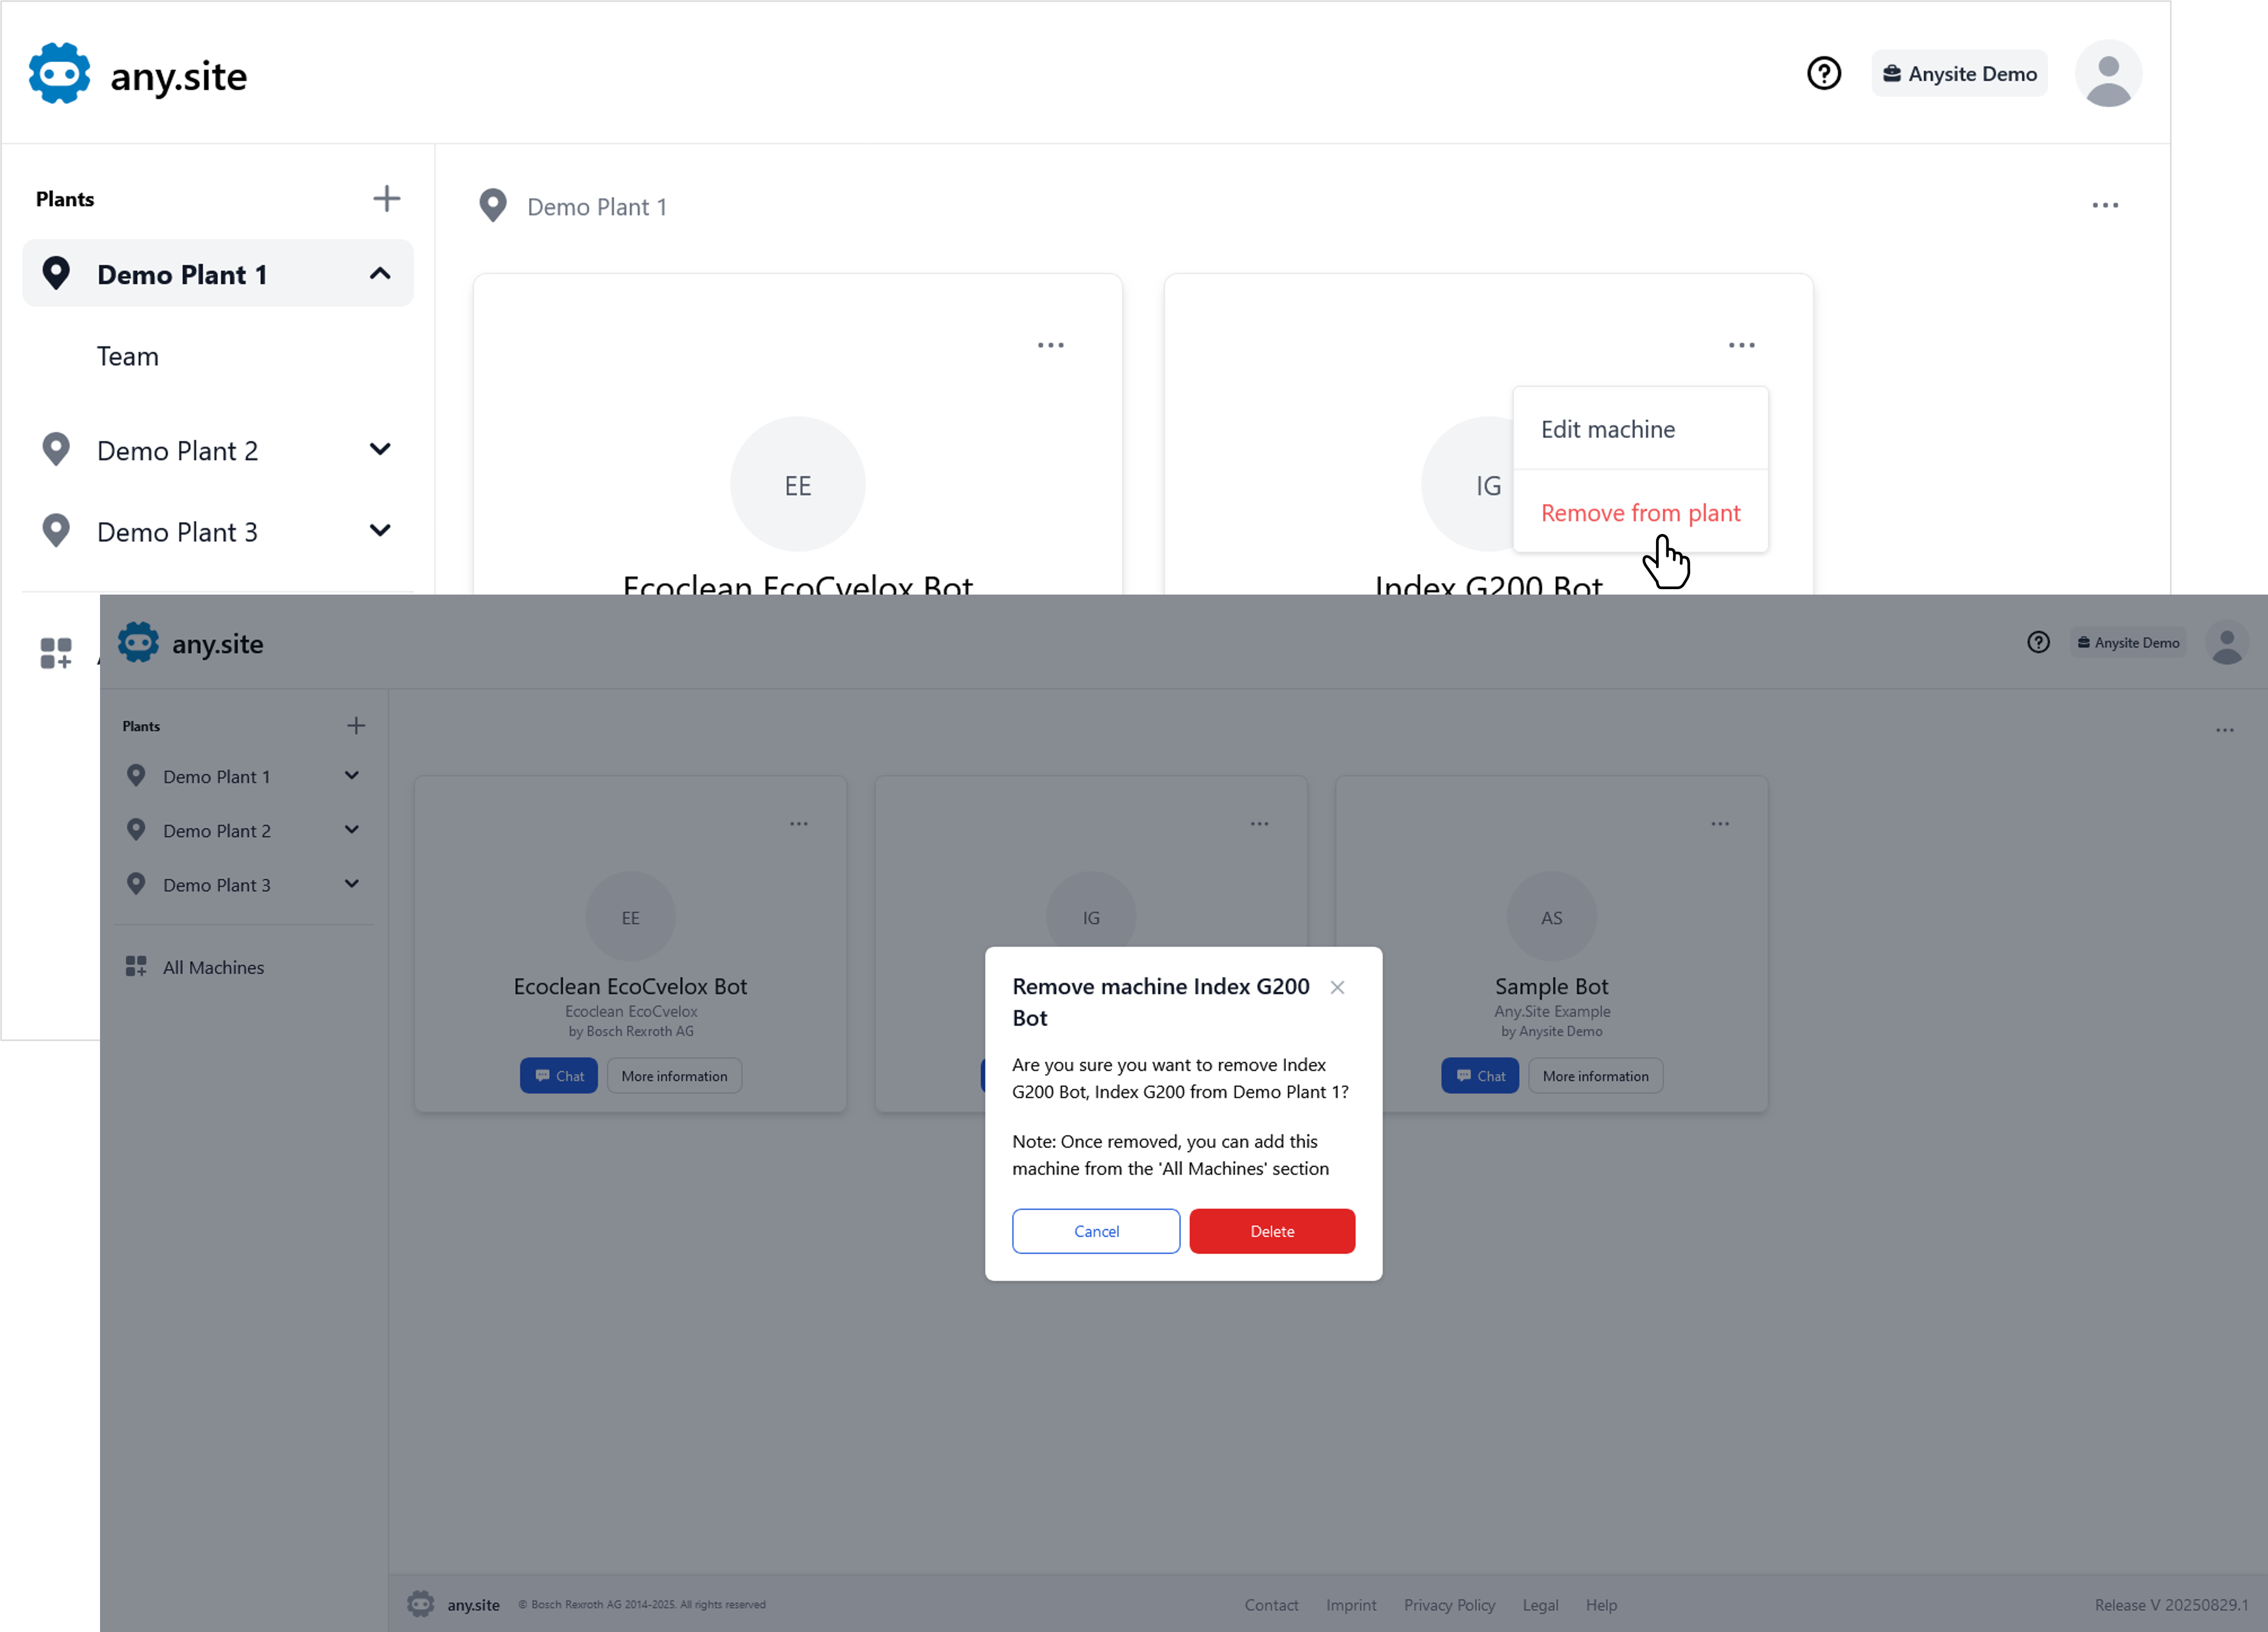This screenshot has width=2268, height=1632.
Task: Click the help question-mark icon in top header
Action: point(1823,74)
